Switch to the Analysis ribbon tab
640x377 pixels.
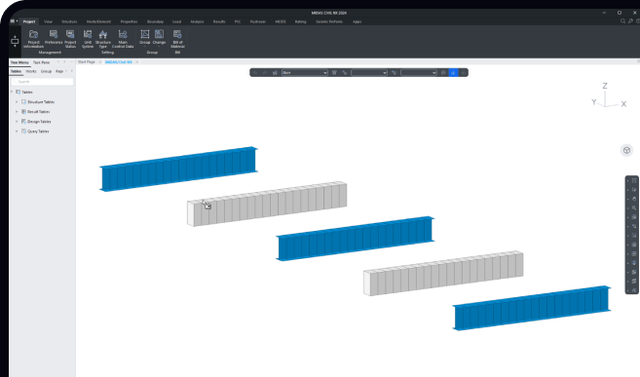(x=197, y=22)
